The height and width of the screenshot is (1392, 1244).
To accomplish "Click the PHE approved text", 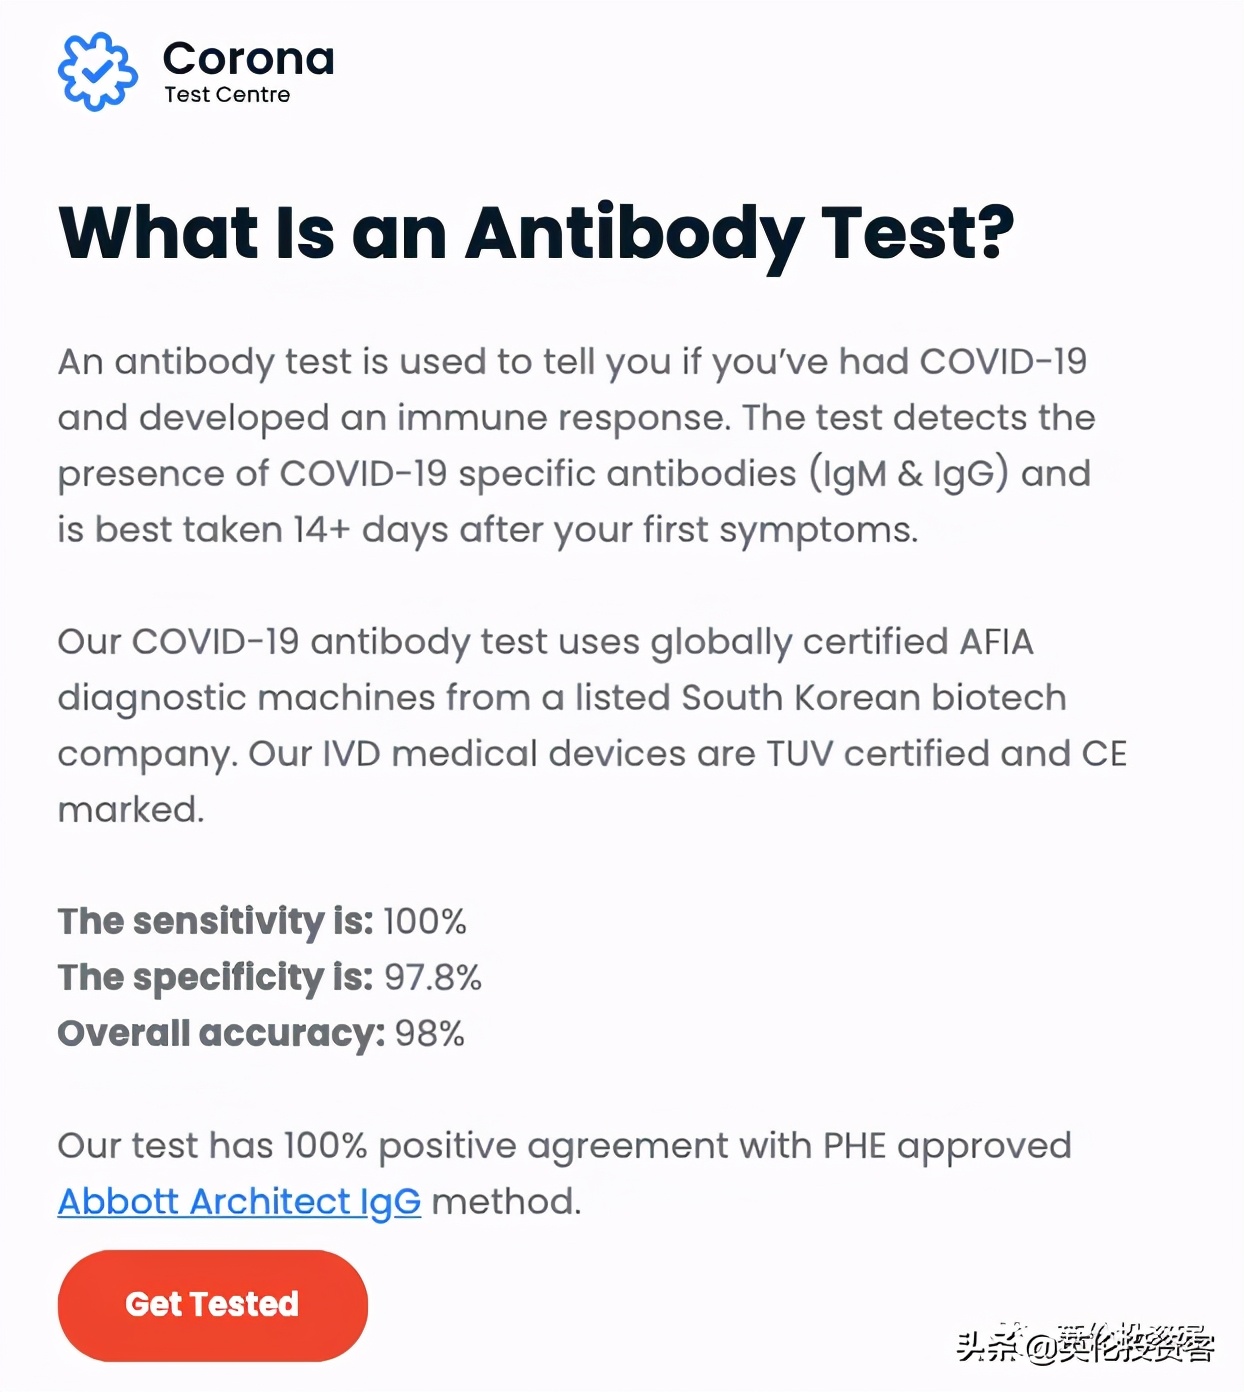I will point(947,1145).
